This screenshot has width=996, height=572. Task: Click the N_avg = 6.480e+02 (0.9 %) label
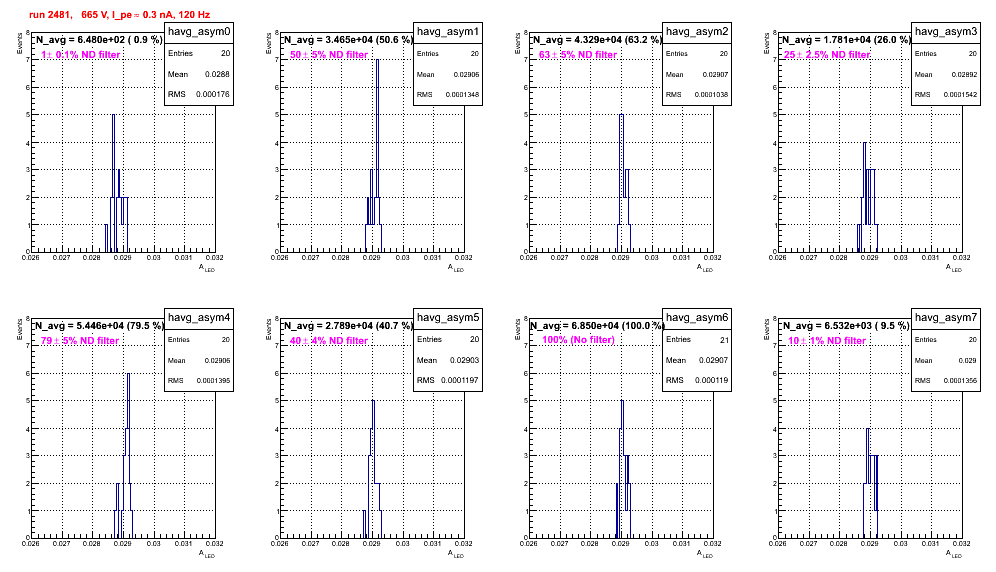tap(99, 40)
